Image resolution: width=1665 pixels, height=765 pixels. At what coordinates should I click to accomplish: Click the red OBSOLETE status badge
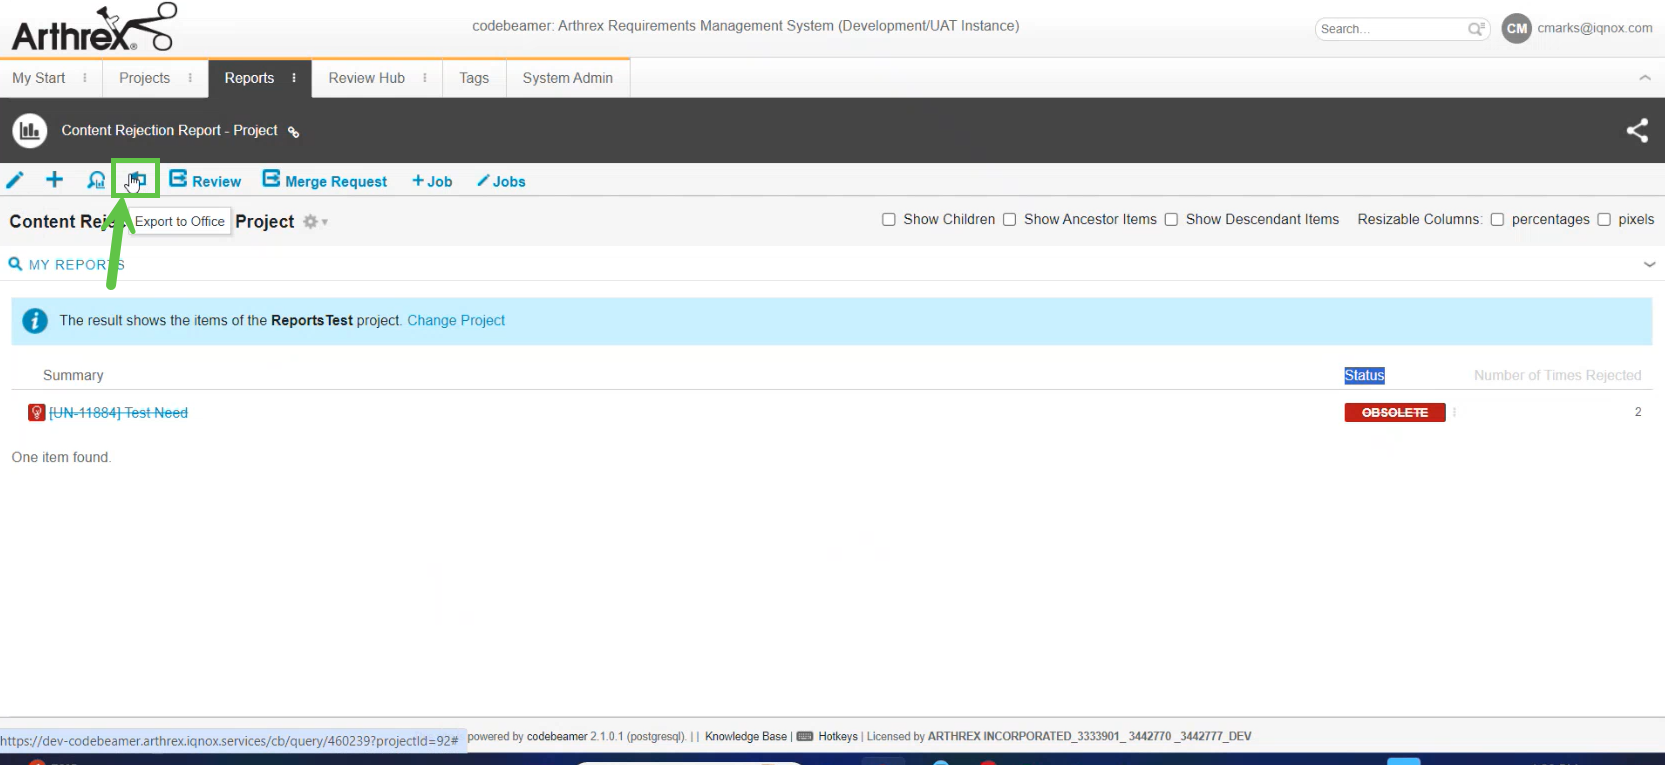(1394, 413)
